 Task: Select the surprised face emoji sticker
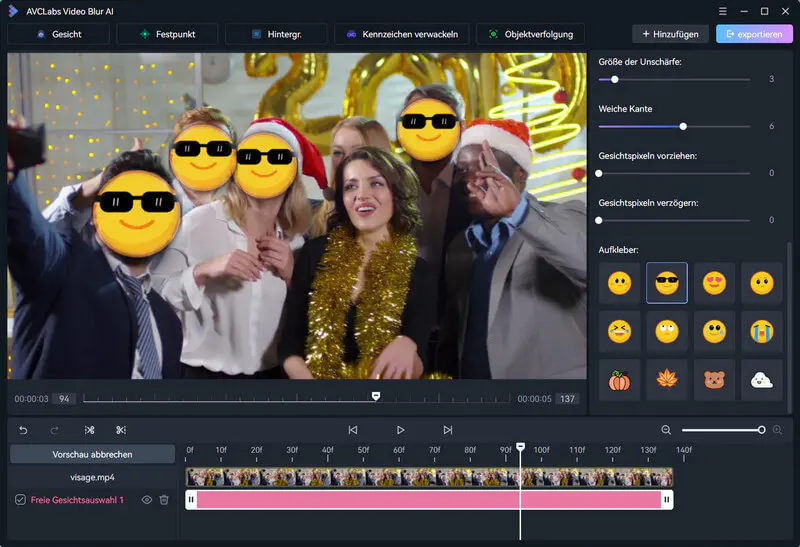(x=762, y=283)
